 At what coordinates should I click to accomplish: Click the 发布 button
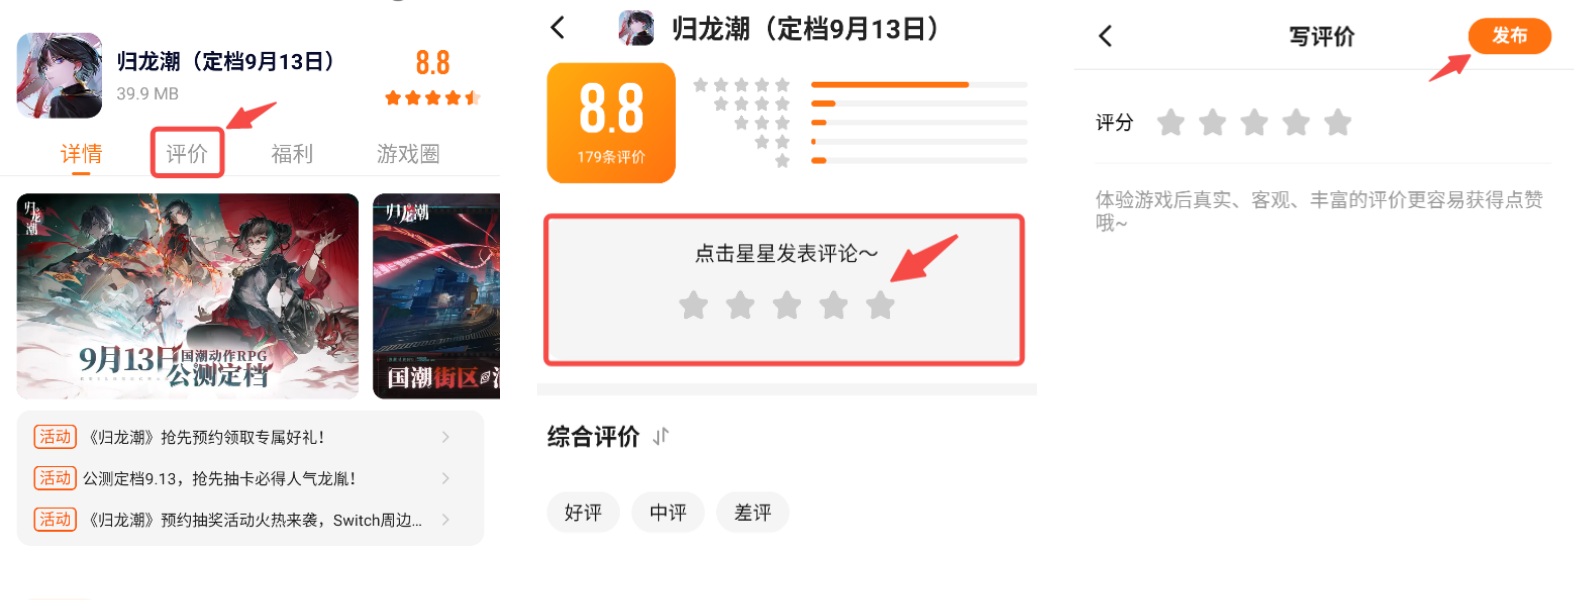tap(1509, 36)
